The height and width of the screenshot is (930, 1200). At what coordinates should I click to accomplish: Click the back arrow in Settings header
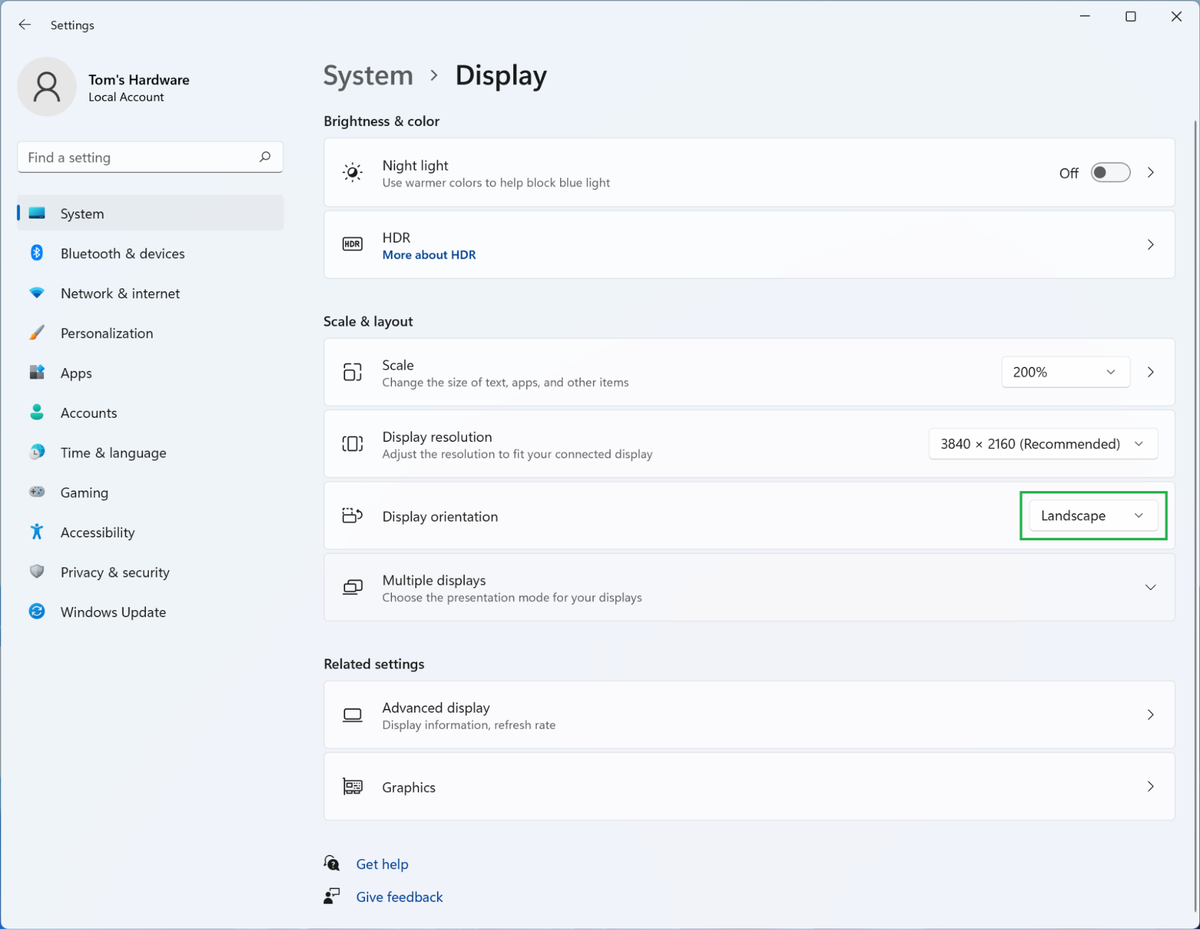25,25
